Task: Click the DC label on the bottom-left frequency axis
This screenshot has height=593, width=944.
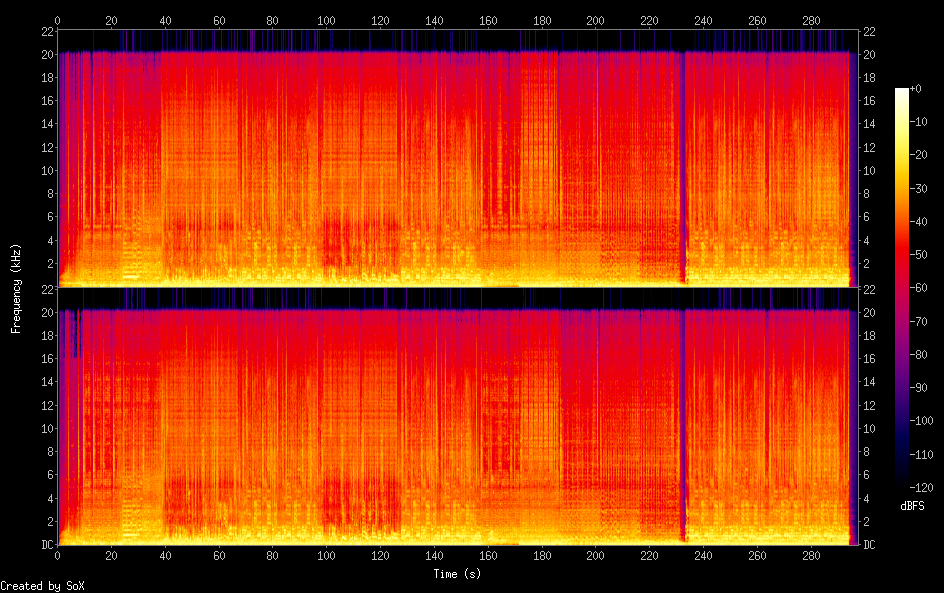Action: click(x=47, y=543)
